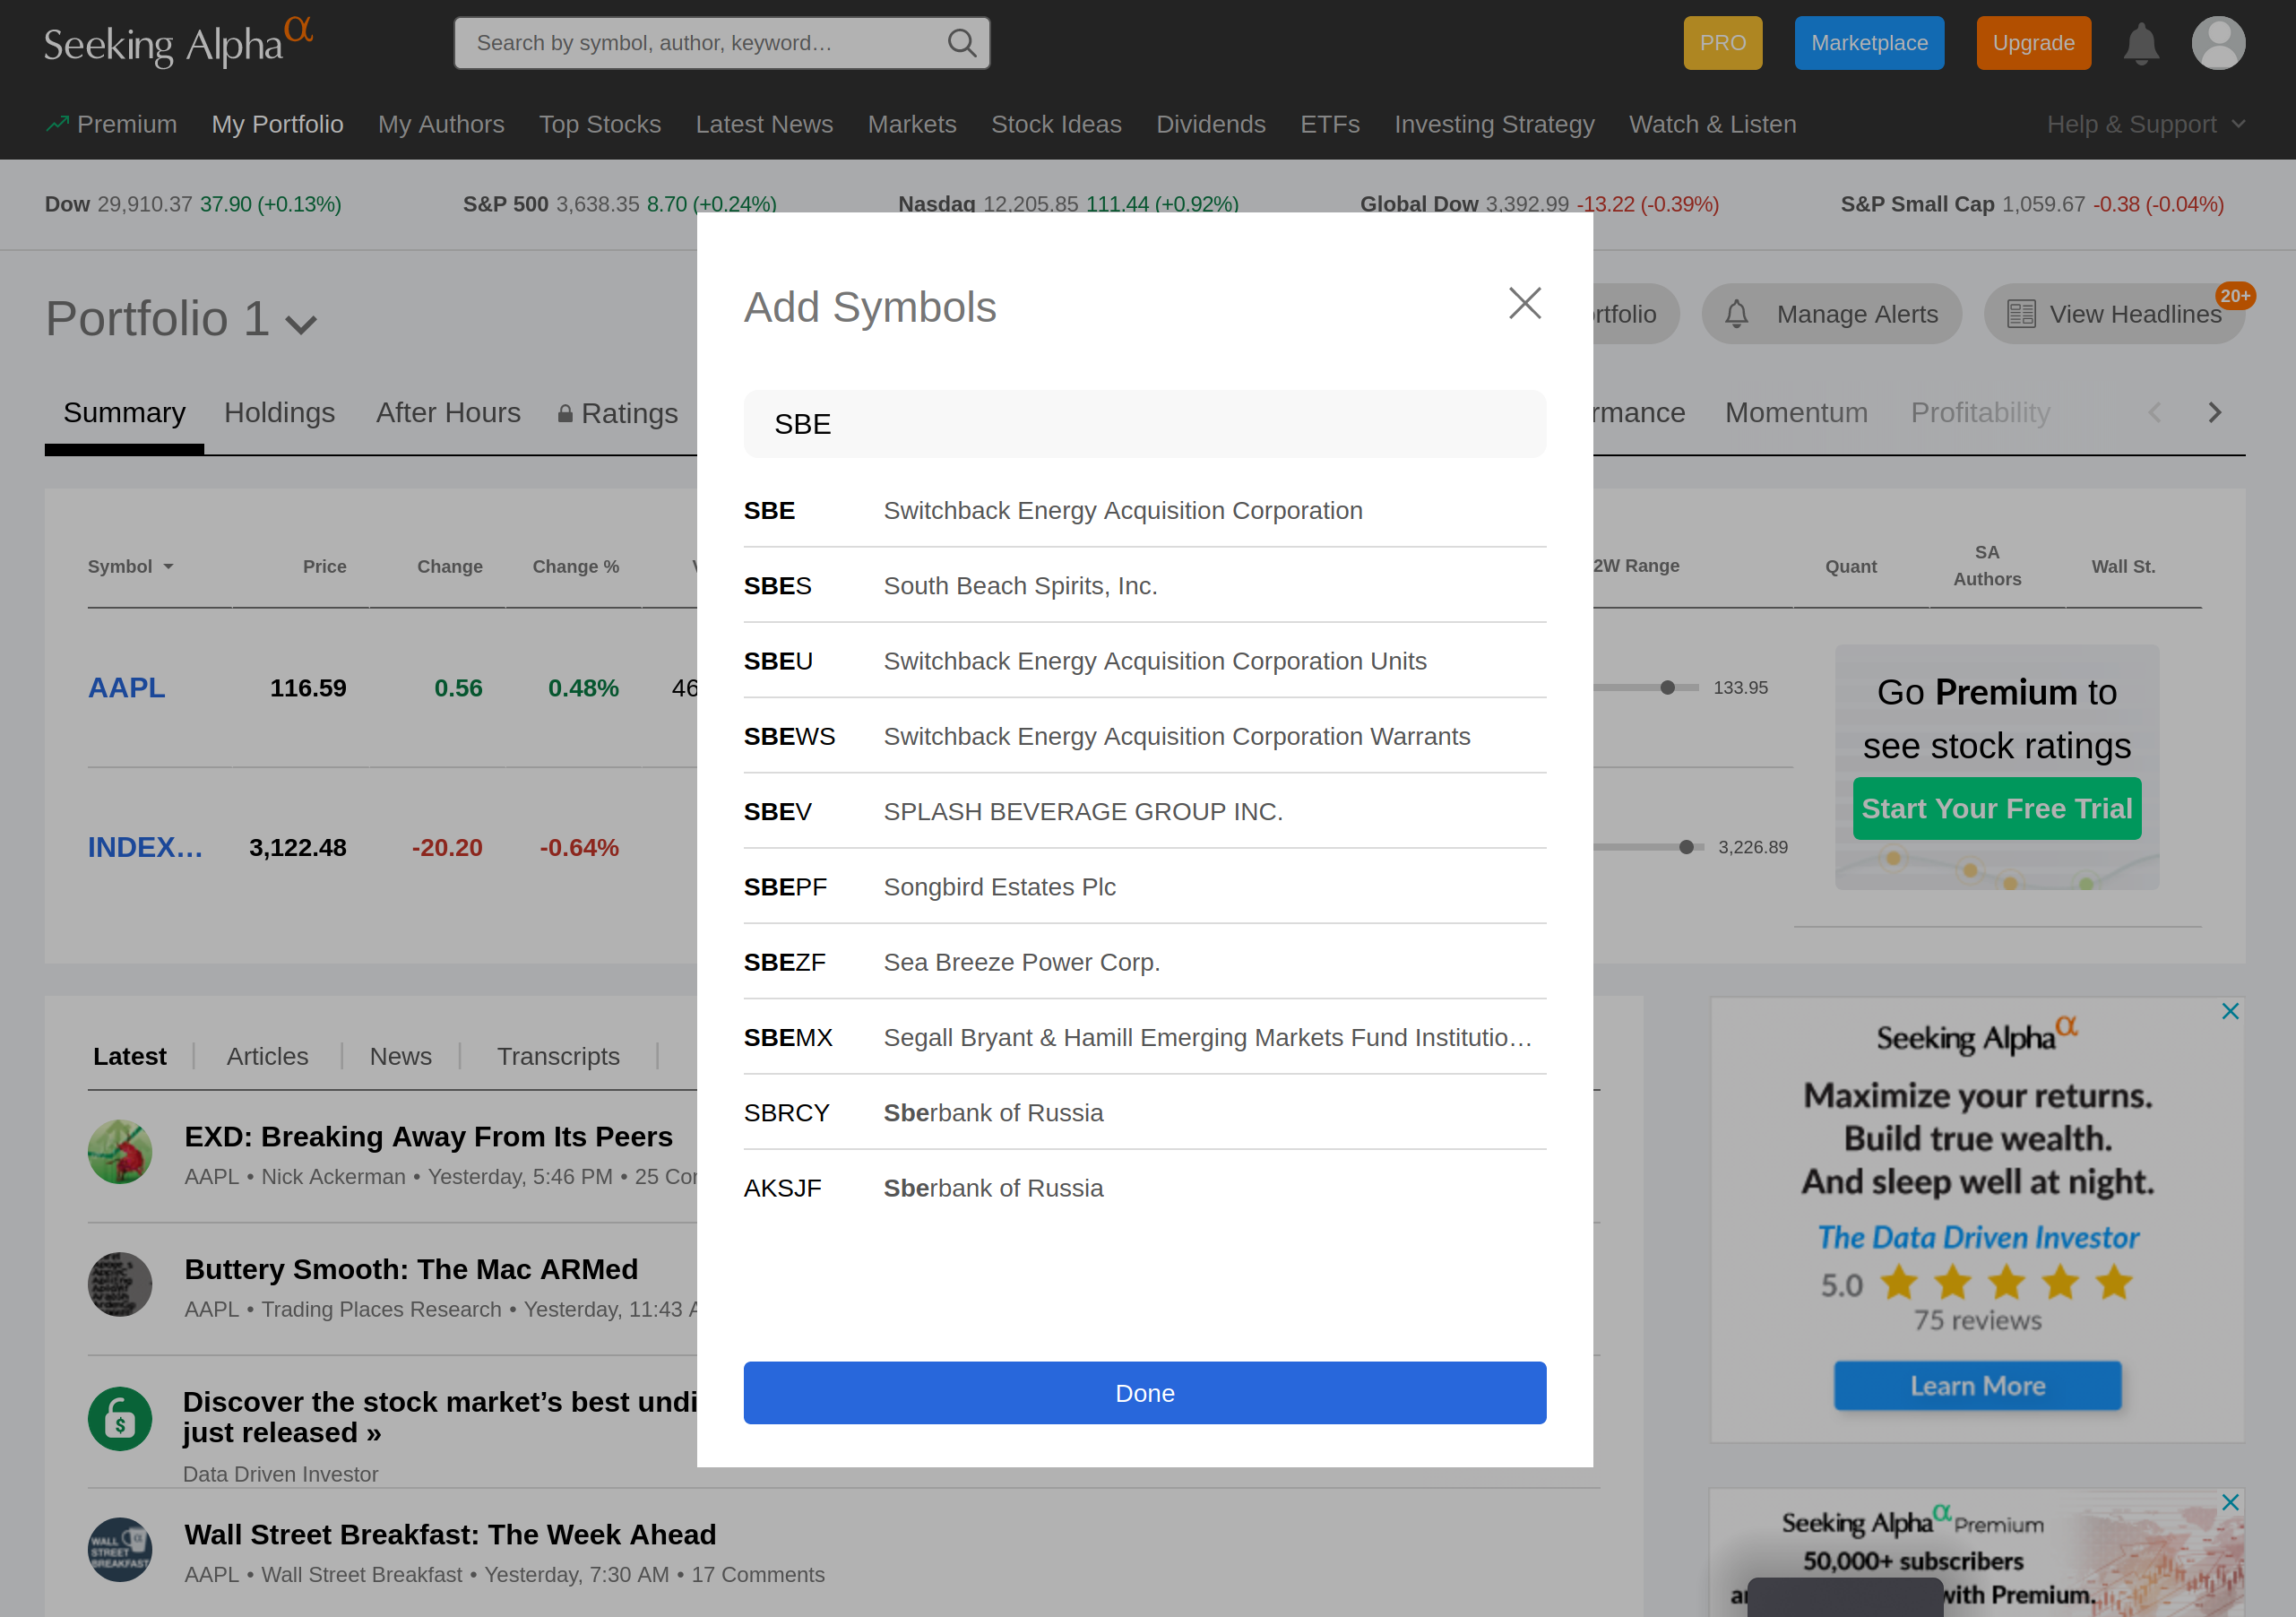Viewport: 2296px width, 1617px height.
Task: Select SBEWS Switchback Energy Warrants
Action: click(x=1144, y=736)
